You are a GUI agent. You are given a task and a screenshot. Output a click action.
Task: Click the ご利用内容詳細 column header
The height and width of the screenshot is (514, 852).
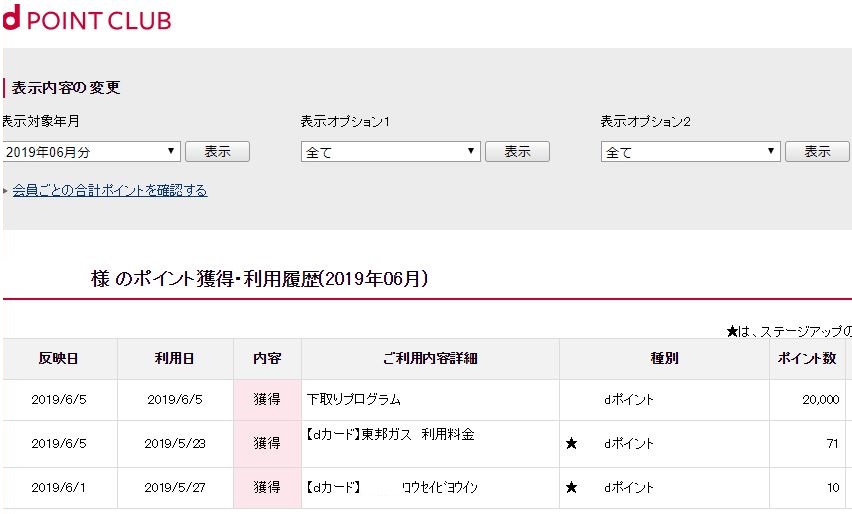coord(430,359)
